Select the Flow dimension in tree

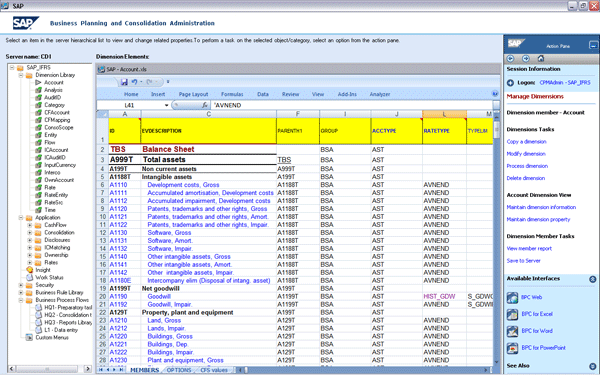coord(50,142)
